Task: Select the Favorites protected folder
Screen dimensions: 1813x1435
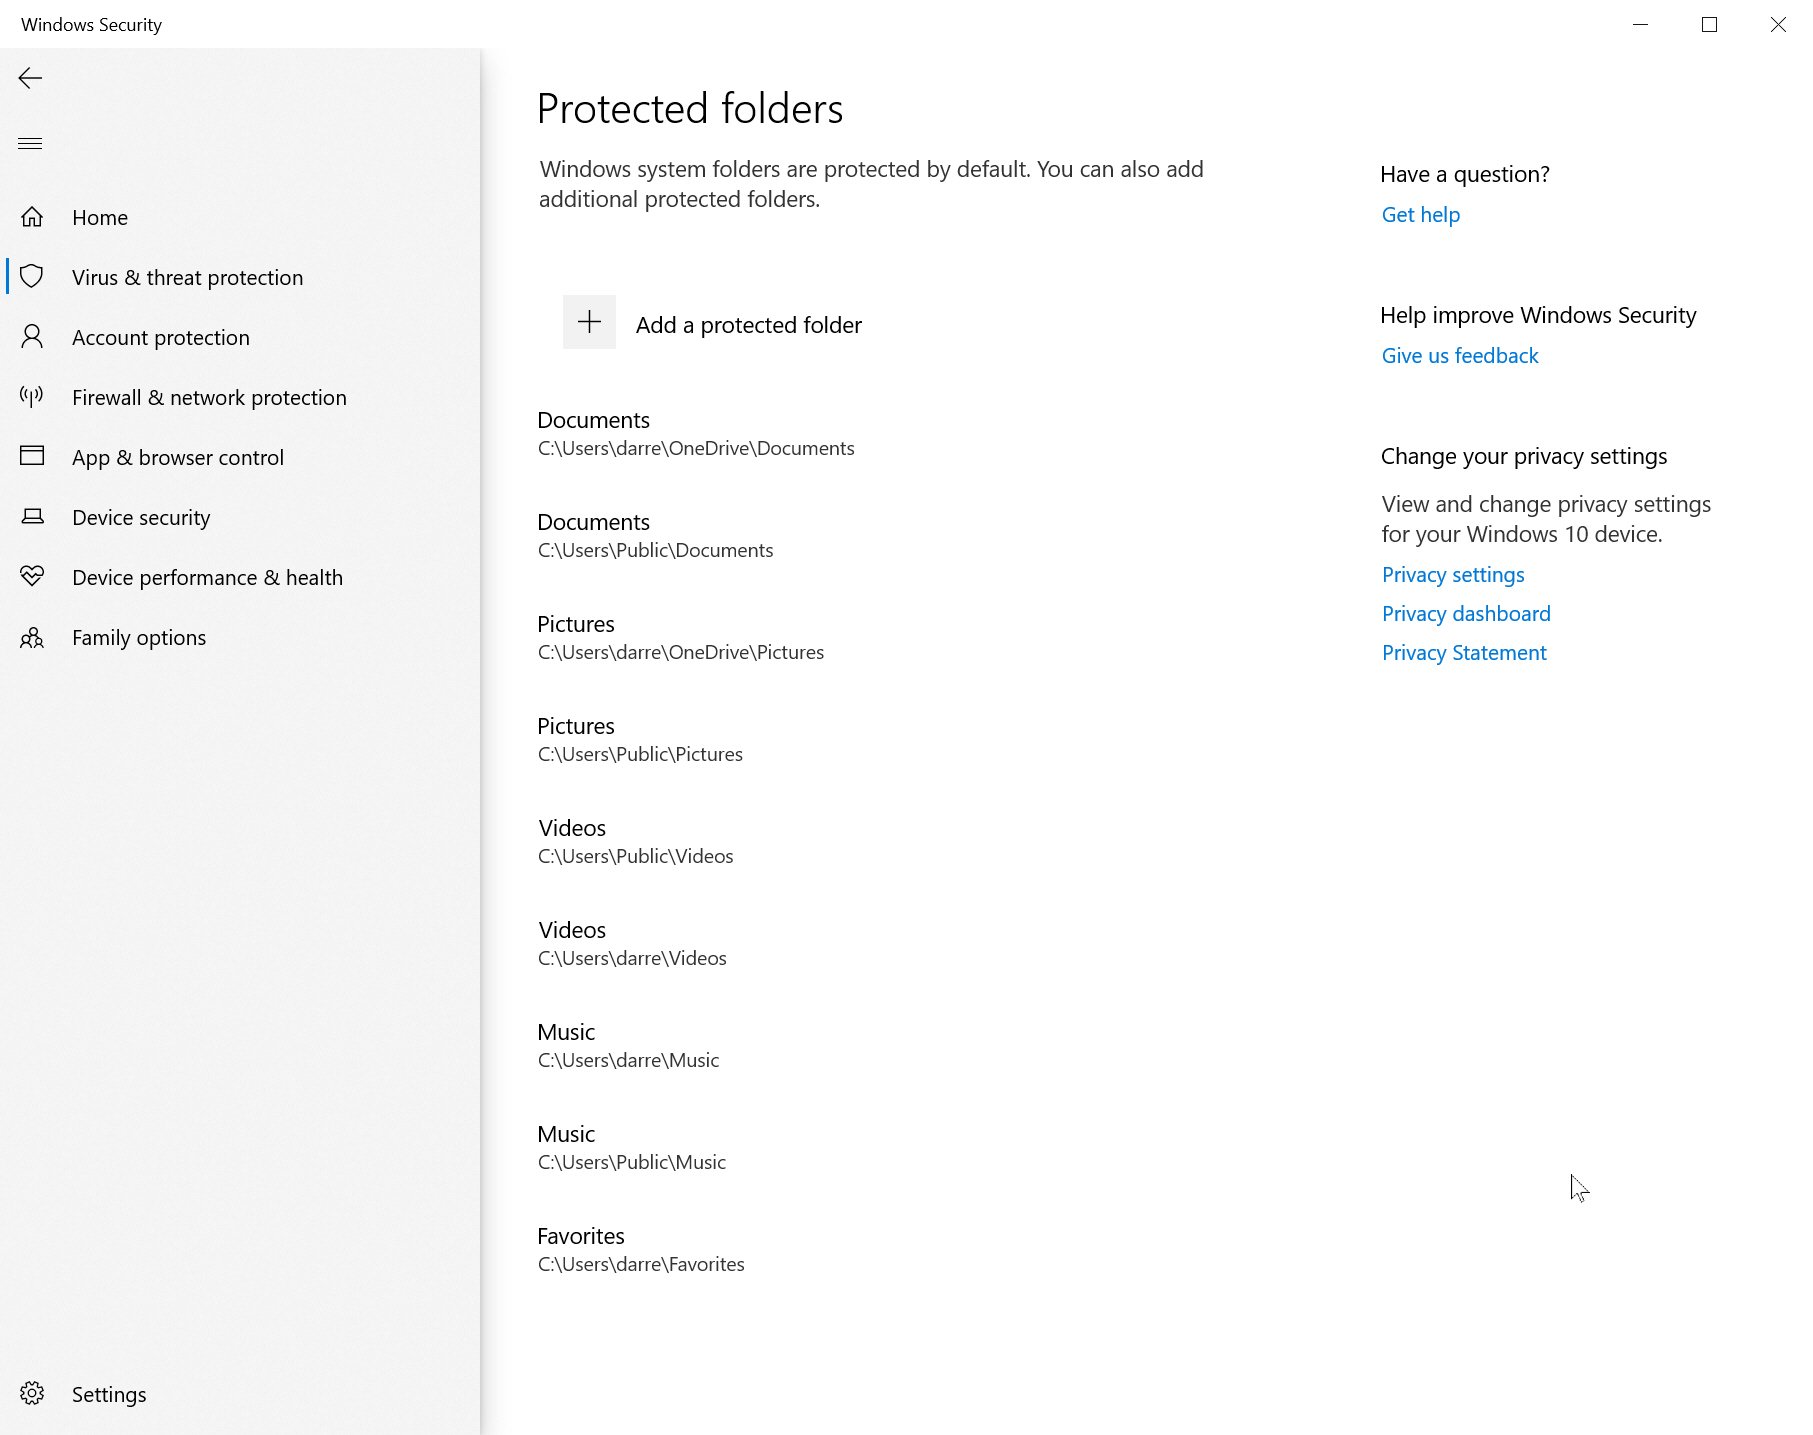Action: (641, 1250)
